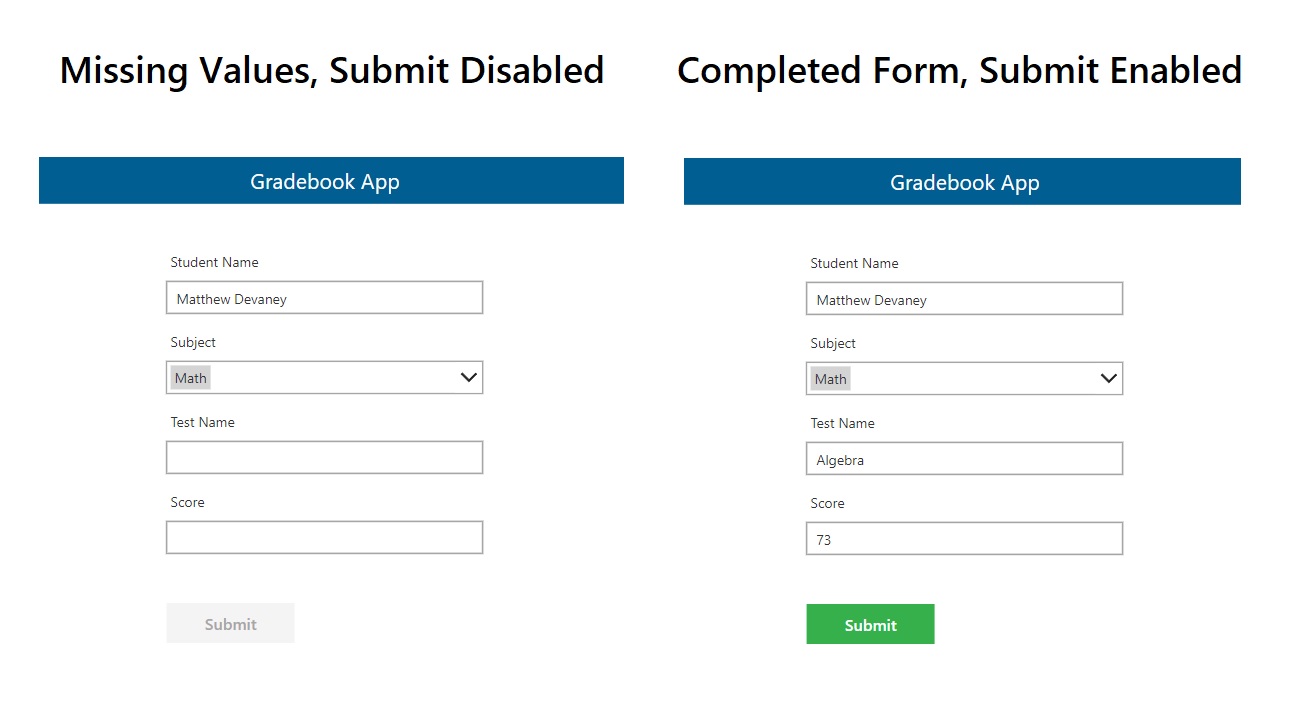Click the Test Name field containing Algebra

pyautogui.click(x=963, y=458)
